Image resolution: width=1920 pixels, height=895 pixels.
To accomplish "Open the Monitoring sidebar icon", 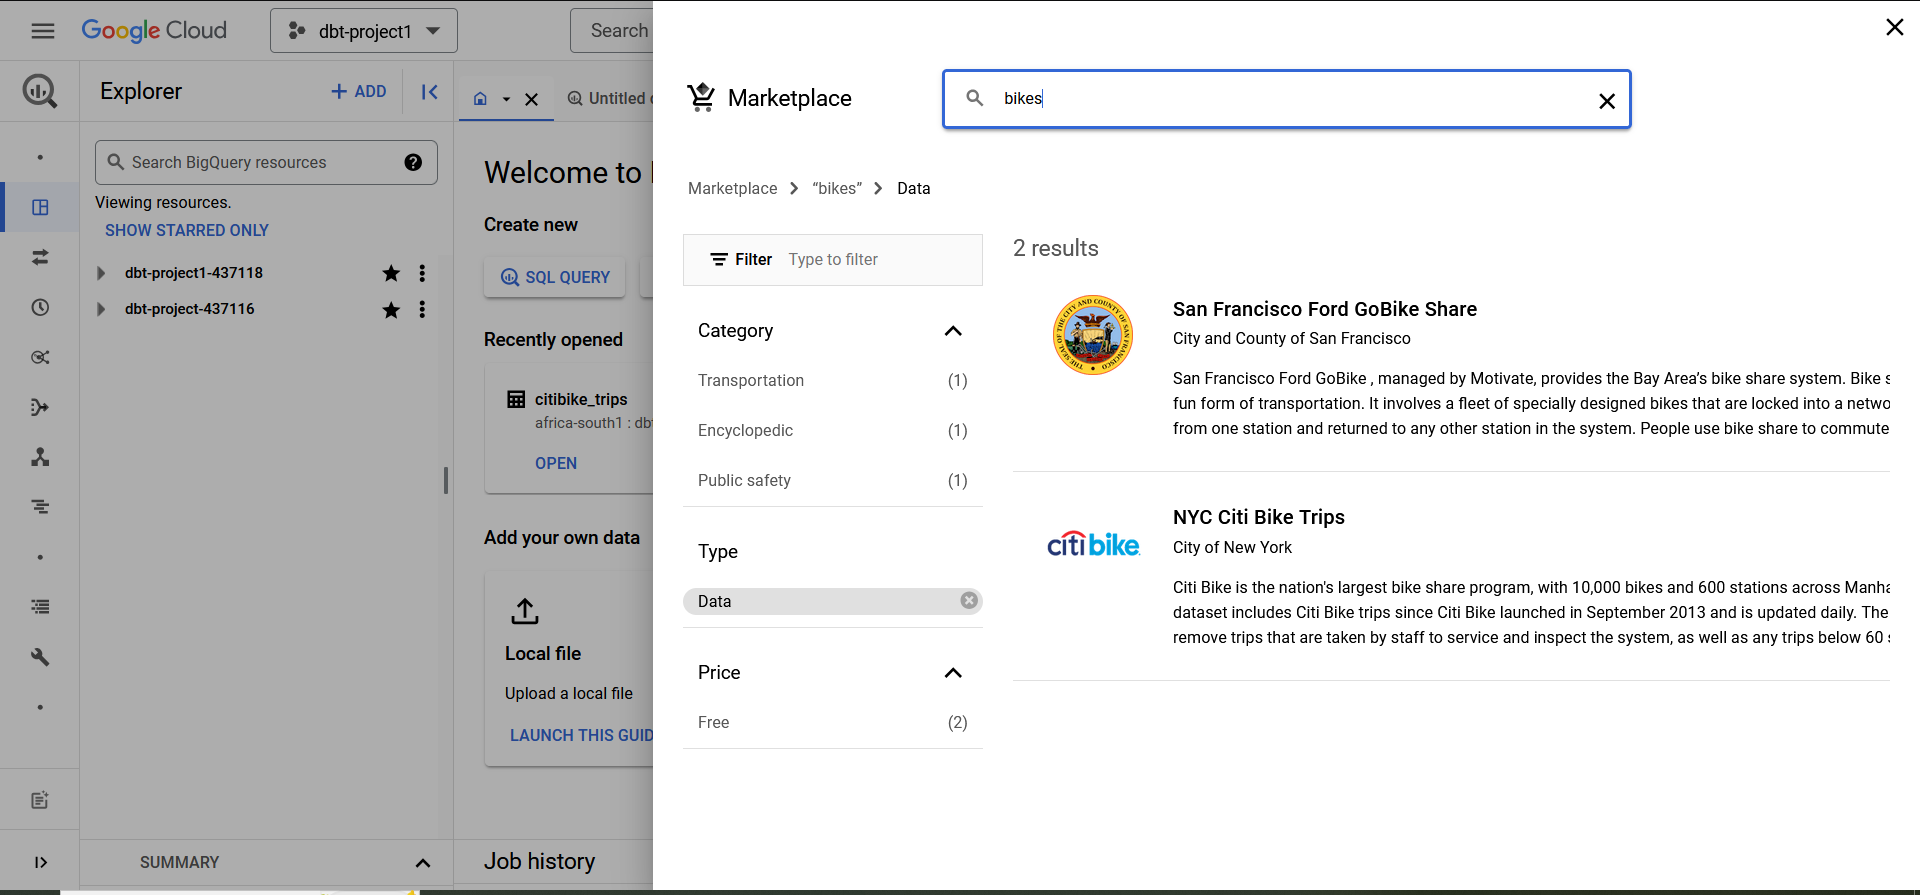I will (40, 507).
